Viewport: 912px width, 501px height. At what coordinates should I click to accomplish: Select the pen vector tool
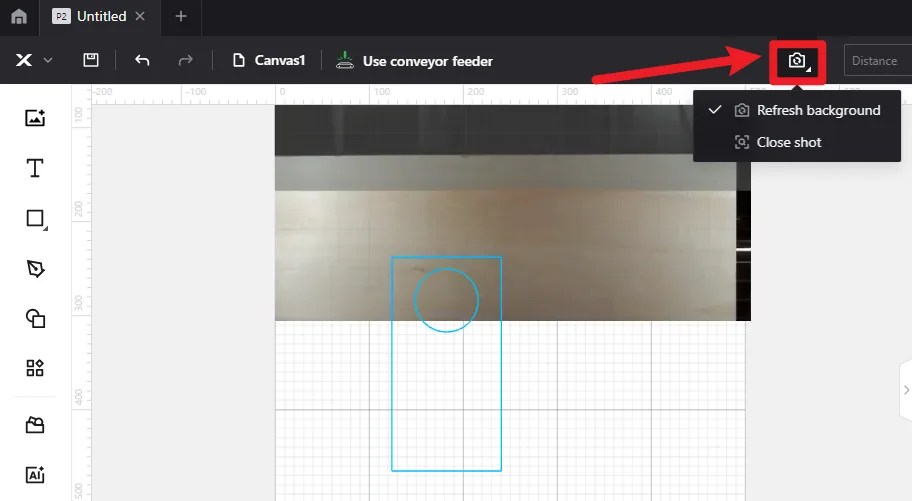(x=35, y=268)
